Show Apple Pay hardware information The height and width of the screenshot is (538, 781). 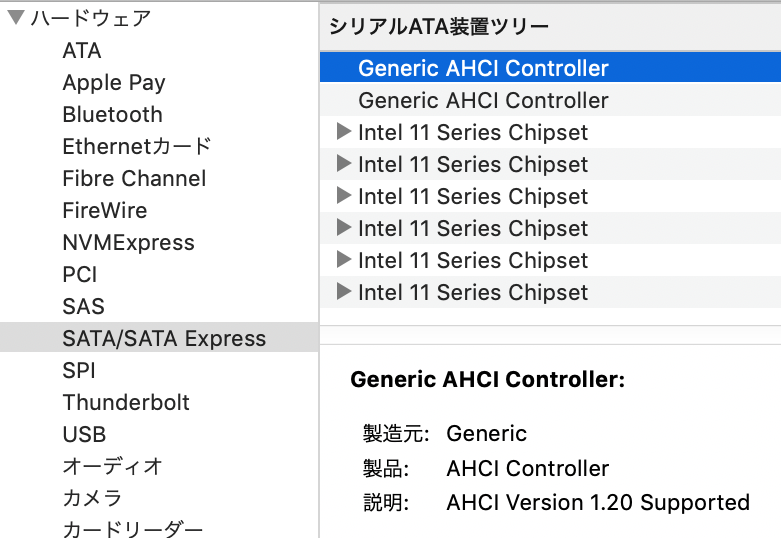(114, 83)
